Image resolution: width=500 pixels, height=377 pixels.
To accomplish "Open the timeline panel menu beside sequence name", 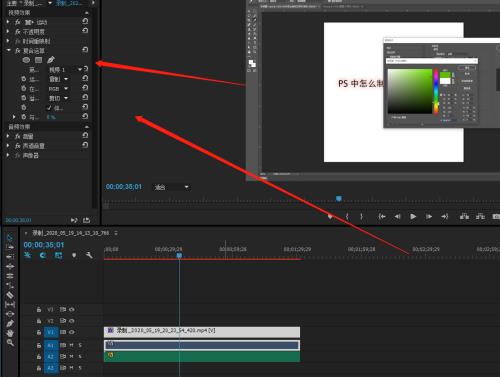I will pos(116,233).
